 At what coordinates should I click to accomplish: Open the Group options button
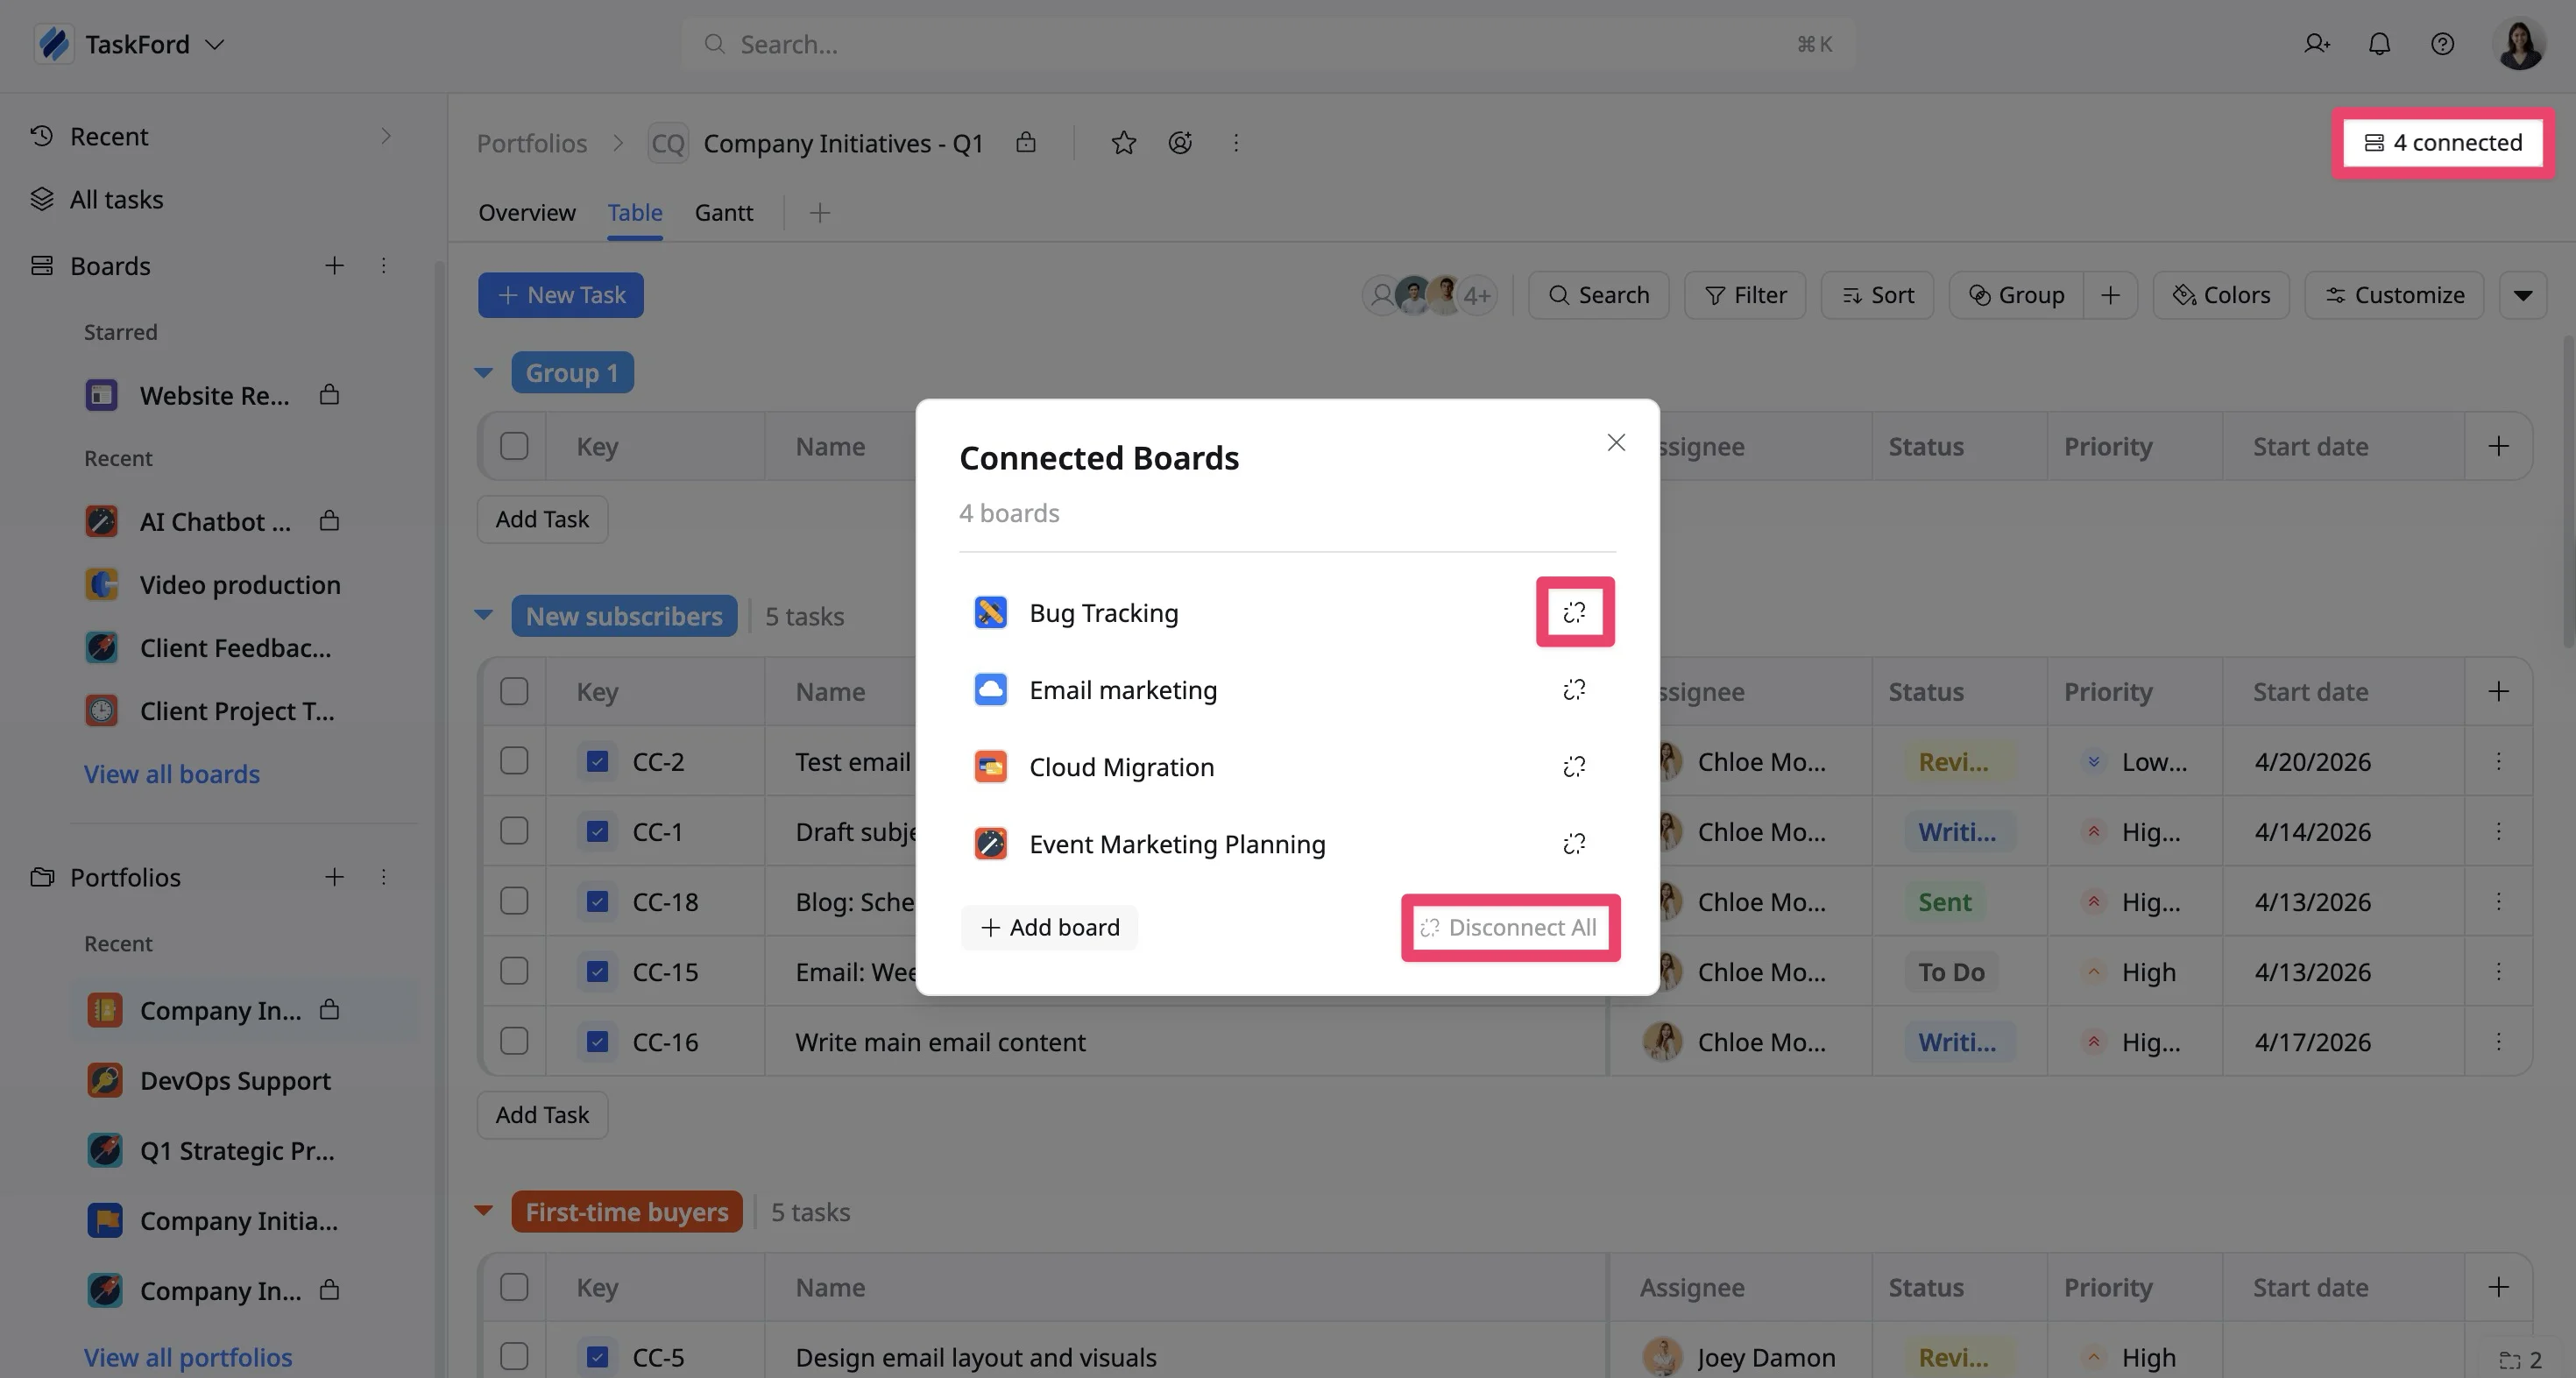point(2016,295)
